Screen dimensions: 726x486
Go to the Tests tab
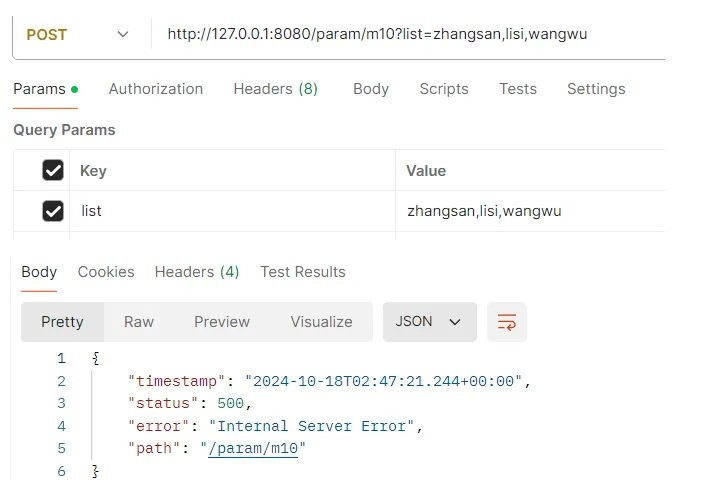518,89
